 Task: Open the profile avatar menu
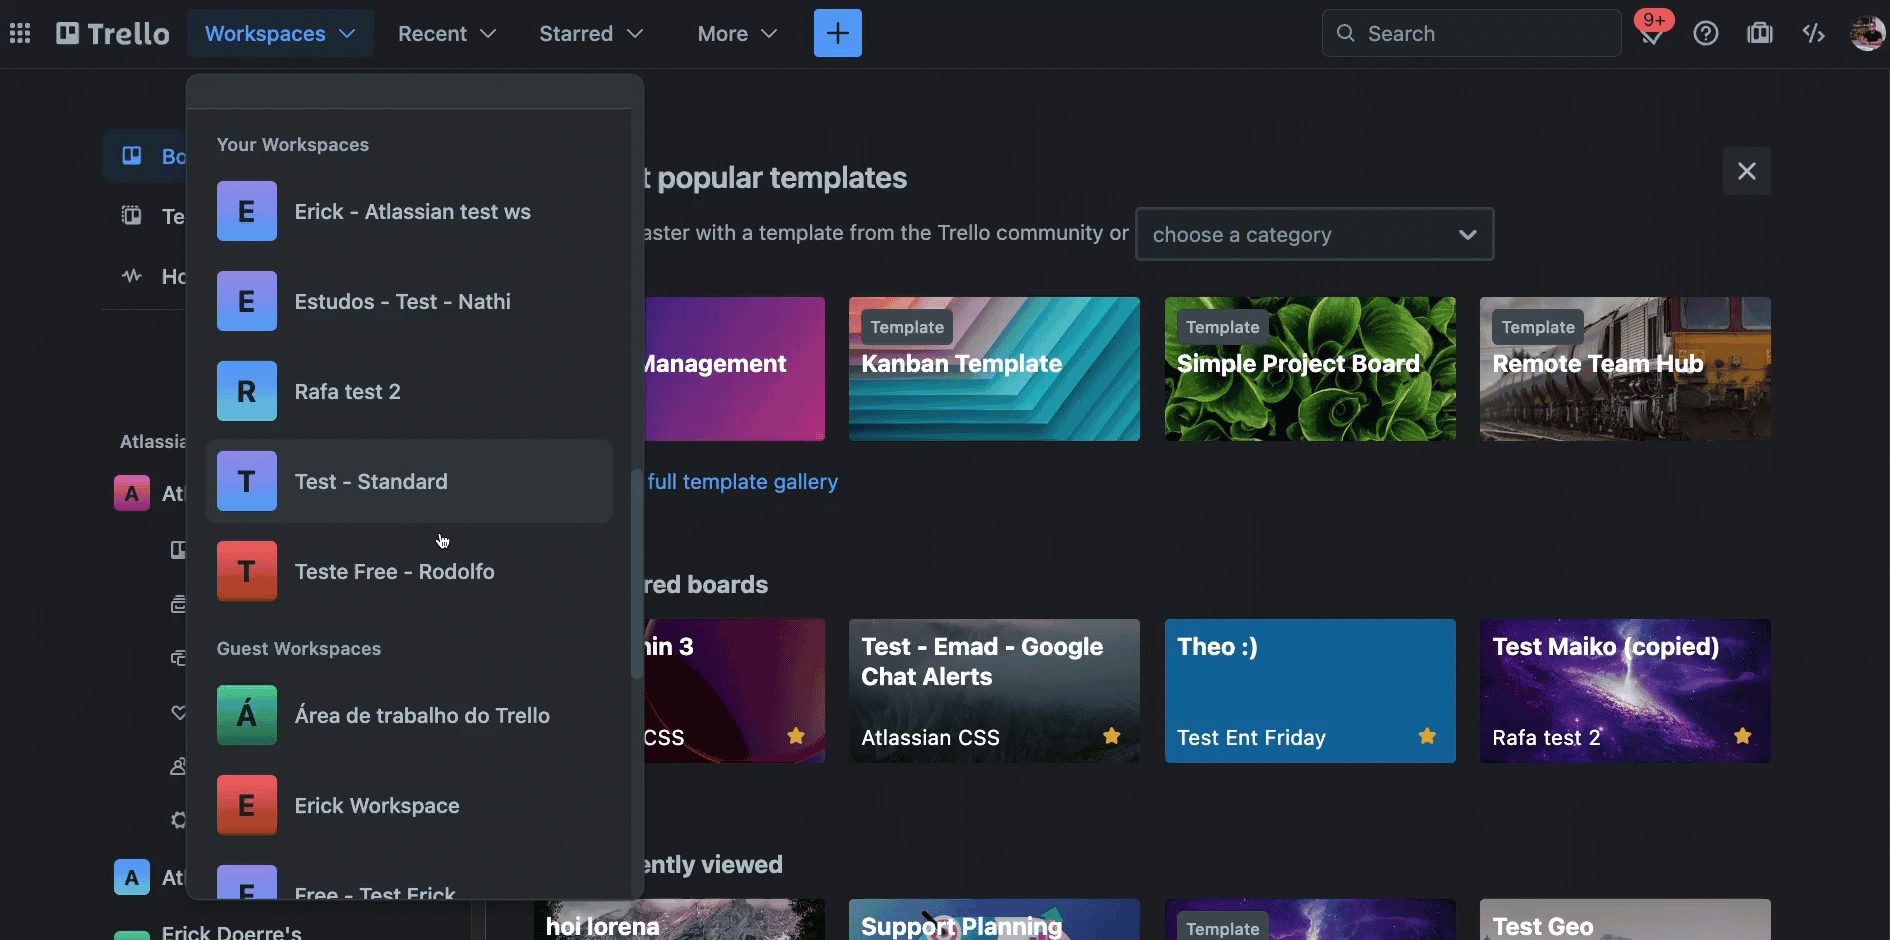click(1867, 34)
